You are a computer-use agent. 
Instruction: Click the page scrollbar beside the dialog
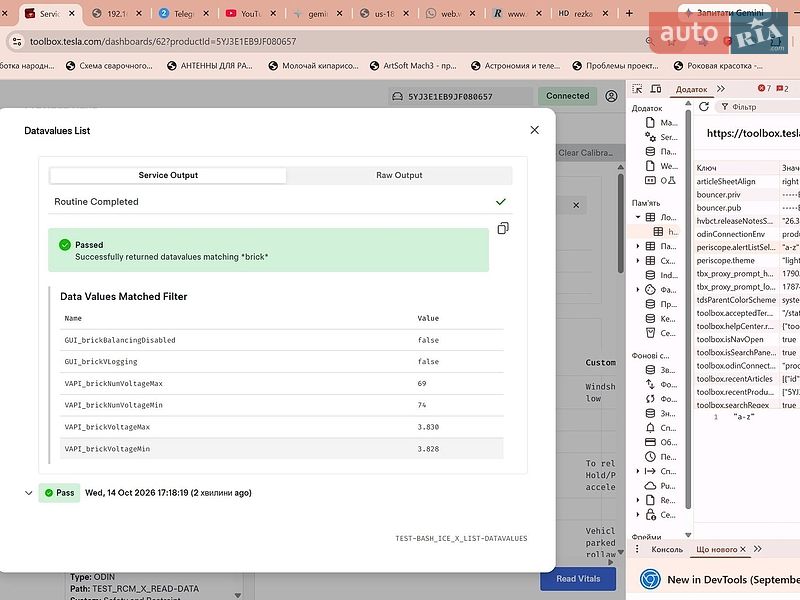pyautogui.click(x=620, y=223)
